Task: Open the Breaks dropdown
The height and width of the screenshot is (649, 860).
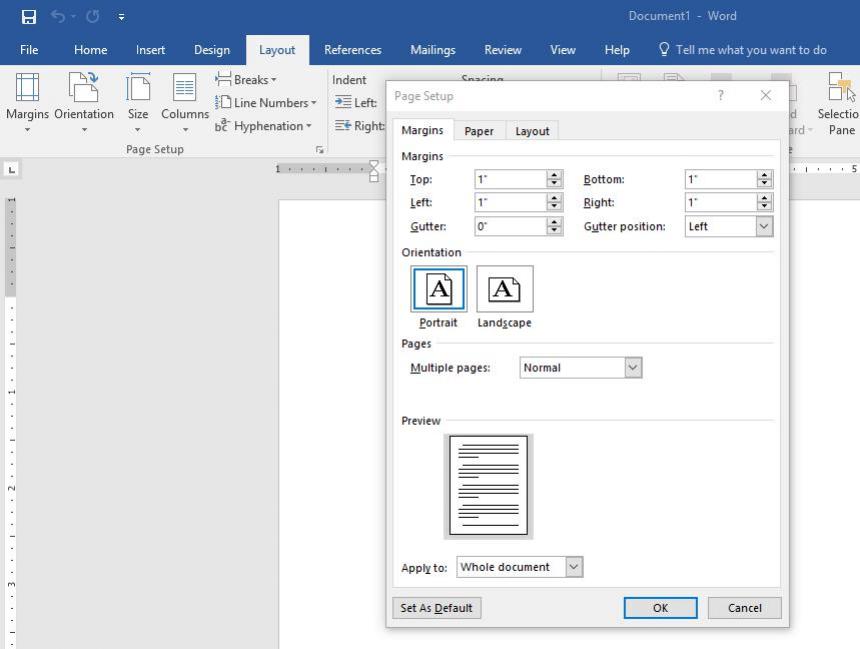Action: click(x=246, y=80)
